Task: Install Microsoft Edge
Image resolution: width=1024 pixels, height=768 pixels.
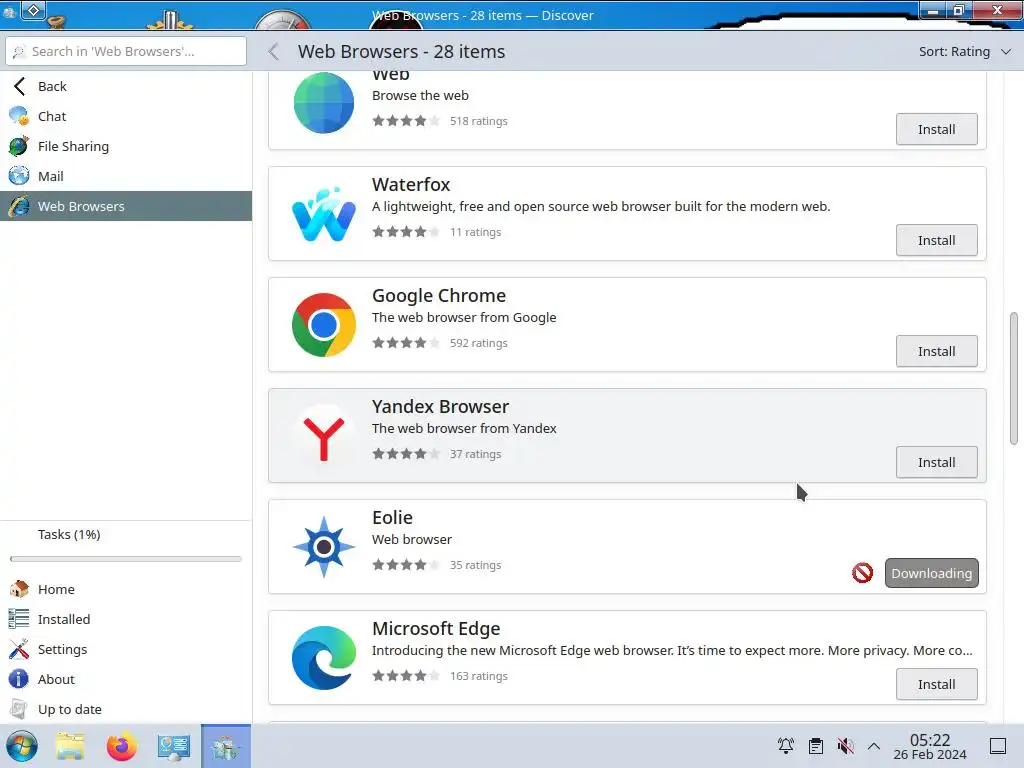Action: [x=936, y=684]
